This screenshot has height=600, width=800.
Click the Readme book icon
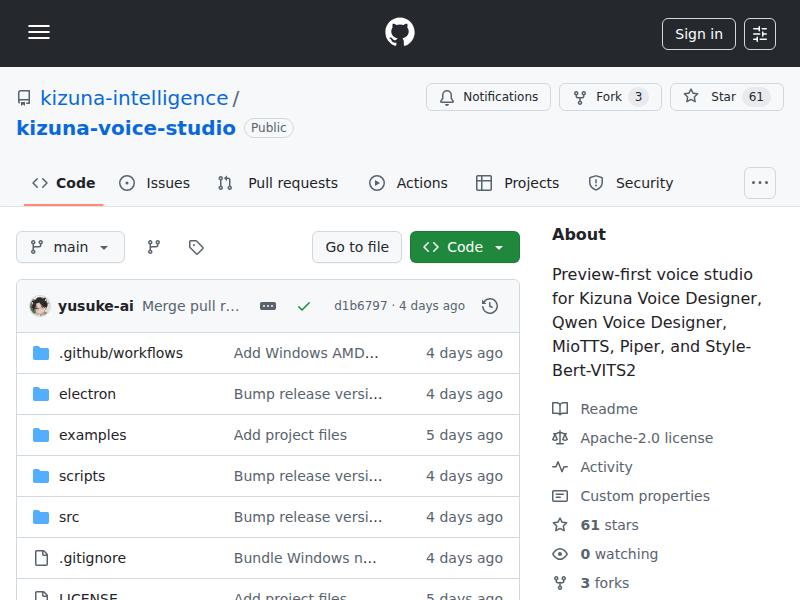pos(561,408)
